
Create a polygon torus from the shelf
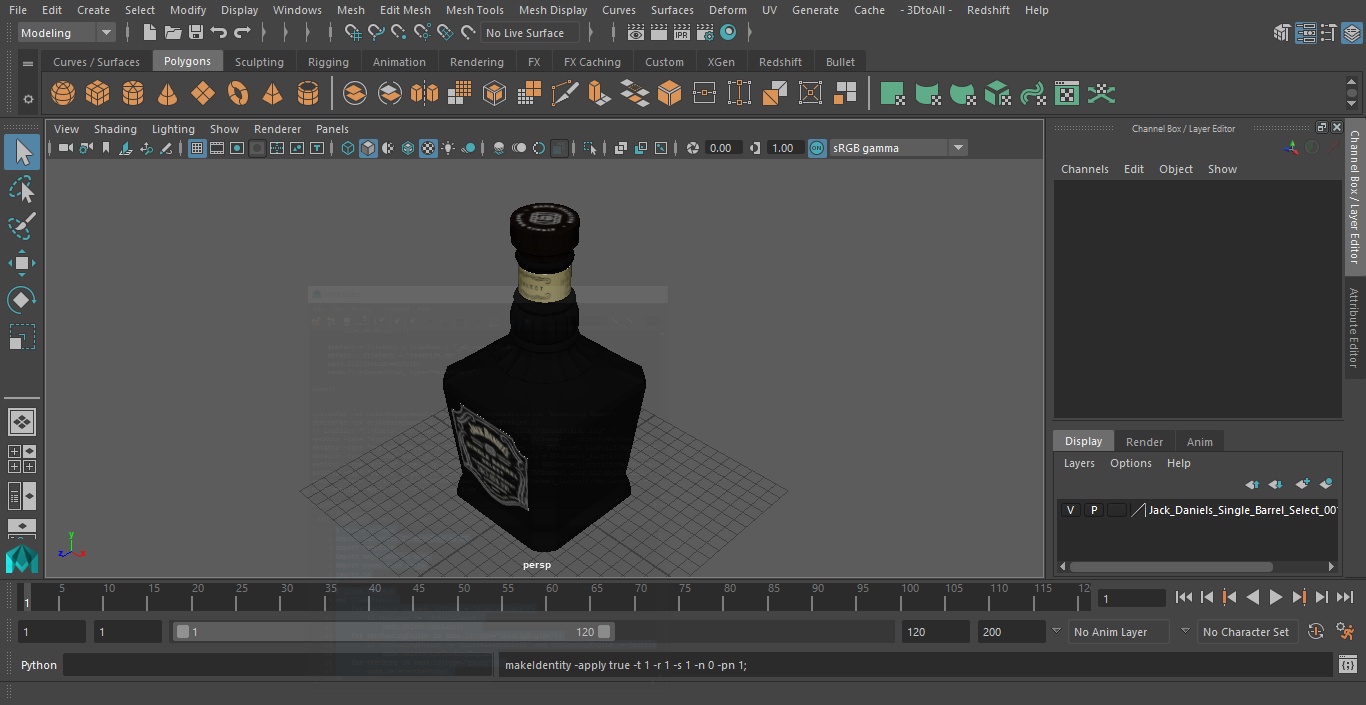[238, 94]
